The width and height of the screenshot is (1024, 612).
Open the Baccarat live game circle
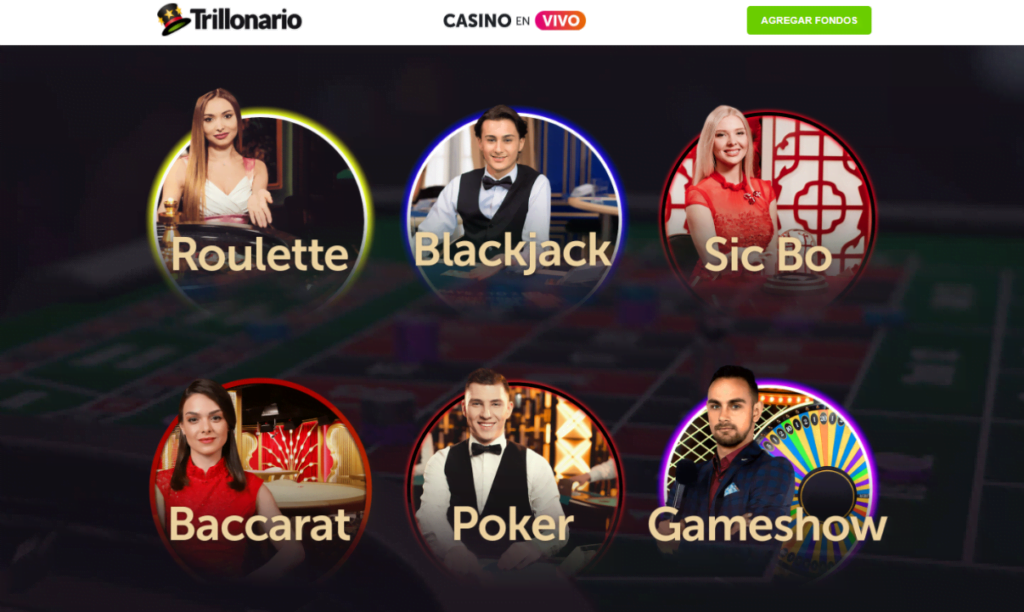(261, 480)
